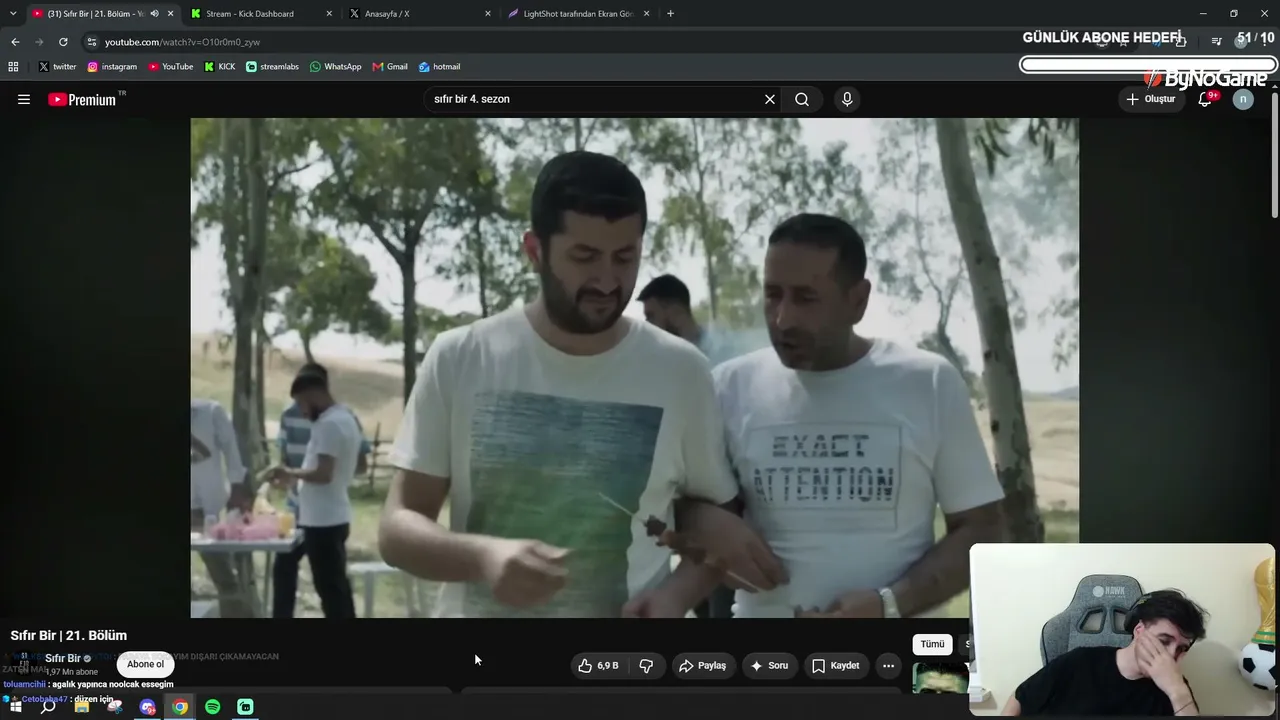
Task: Select the Tümü filter chip
Action: [x=932, y=644]
